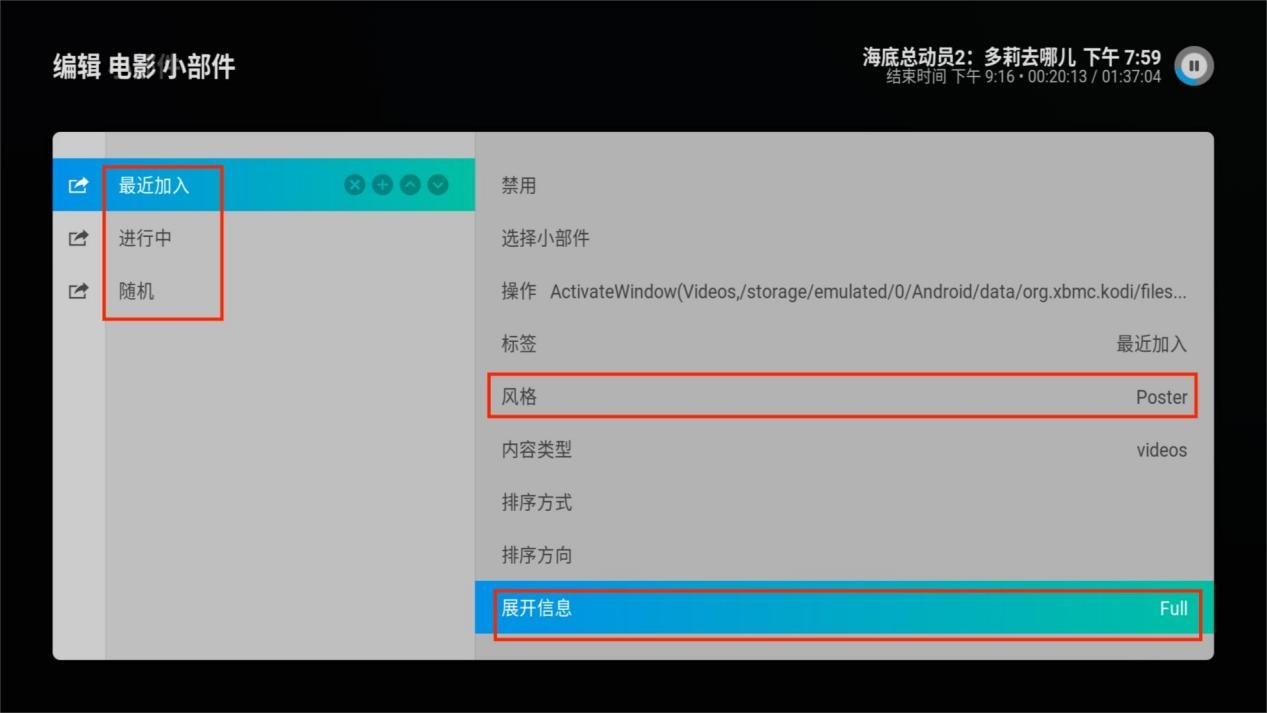Screen dimensions: 1267x713
Task: Move 最近加入 down with the down-arrow icon
Action: pos(438,185)
